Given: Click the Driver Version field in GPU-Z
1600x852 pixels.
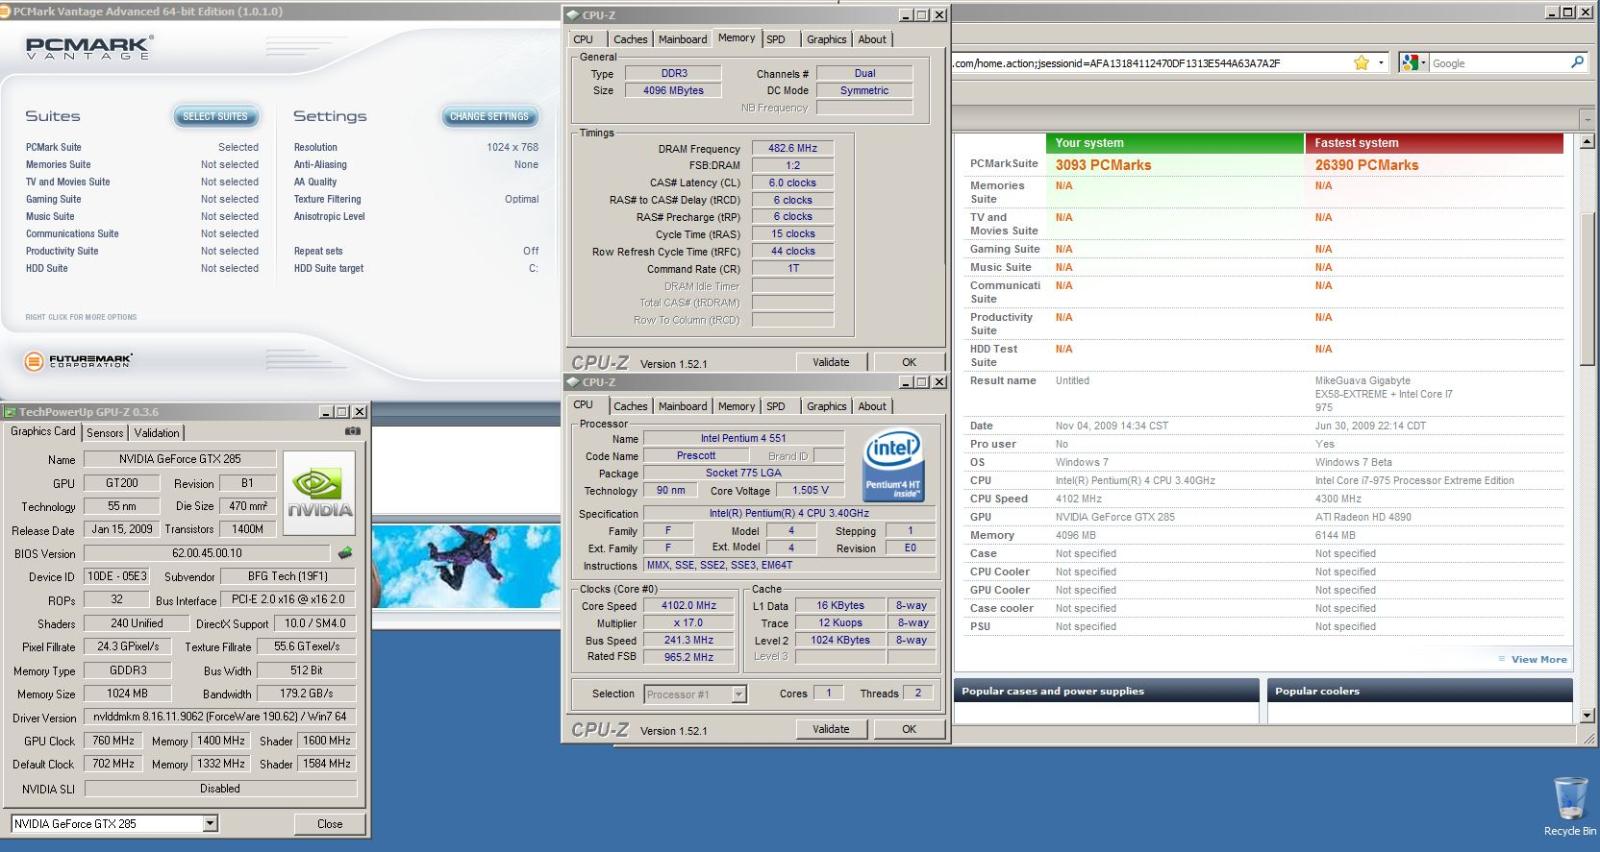Looking at the screenshot, I should [x=220, y=717].
